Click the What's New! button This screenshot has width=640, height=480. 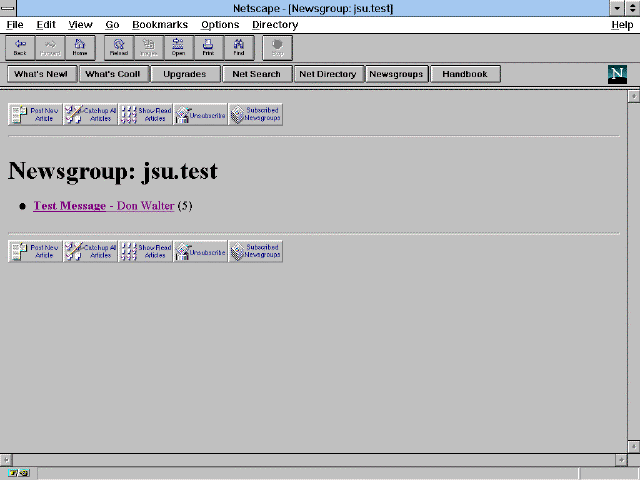(x=42, y=74)
